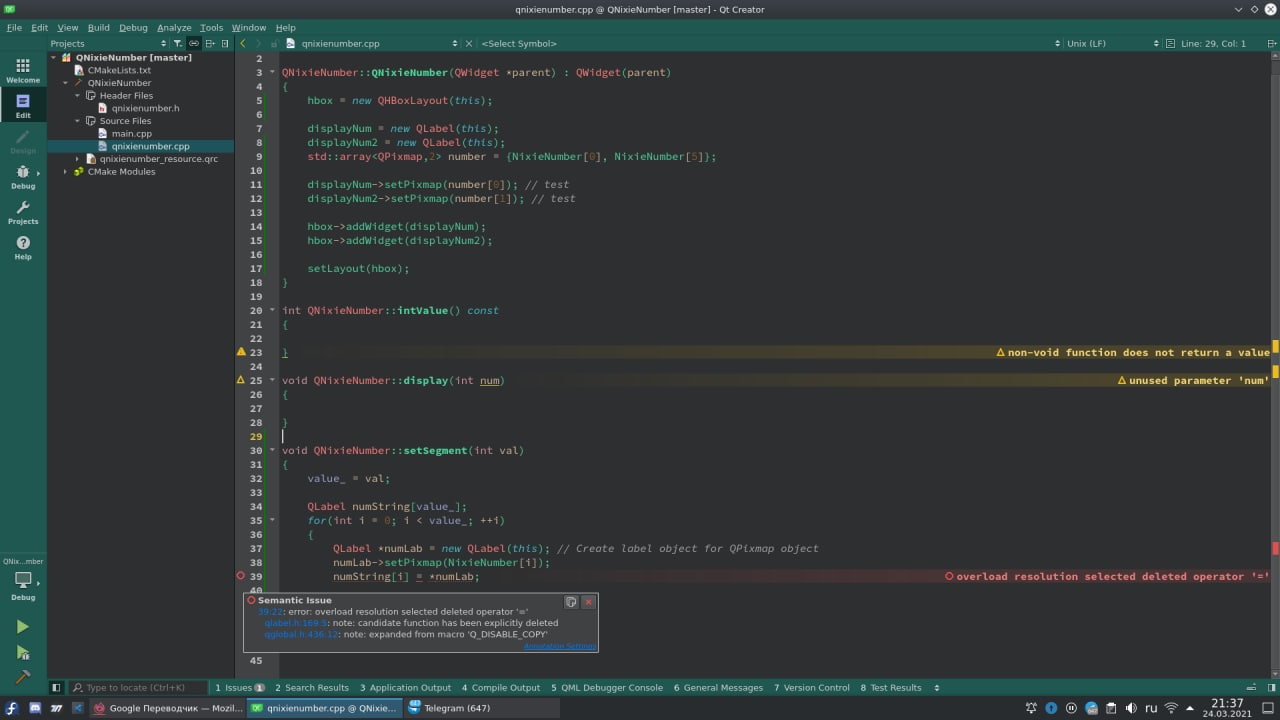Screen dimensions: 1280x720
Task: Collapse the Source Files tree node
Action: [78, 121]
